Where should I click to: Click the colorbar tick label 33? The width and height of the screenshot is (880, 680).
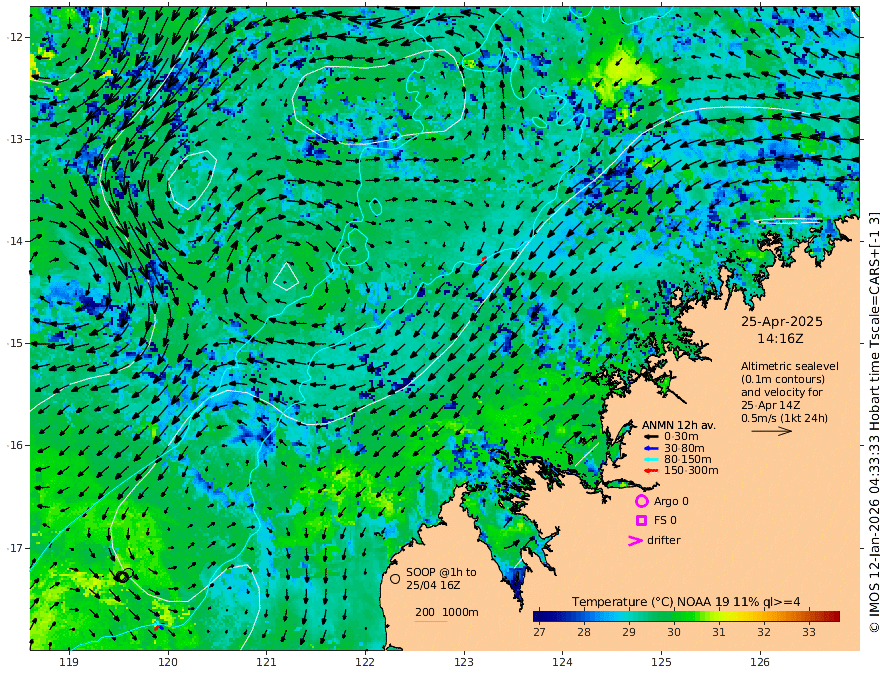[x=809, y=632]
